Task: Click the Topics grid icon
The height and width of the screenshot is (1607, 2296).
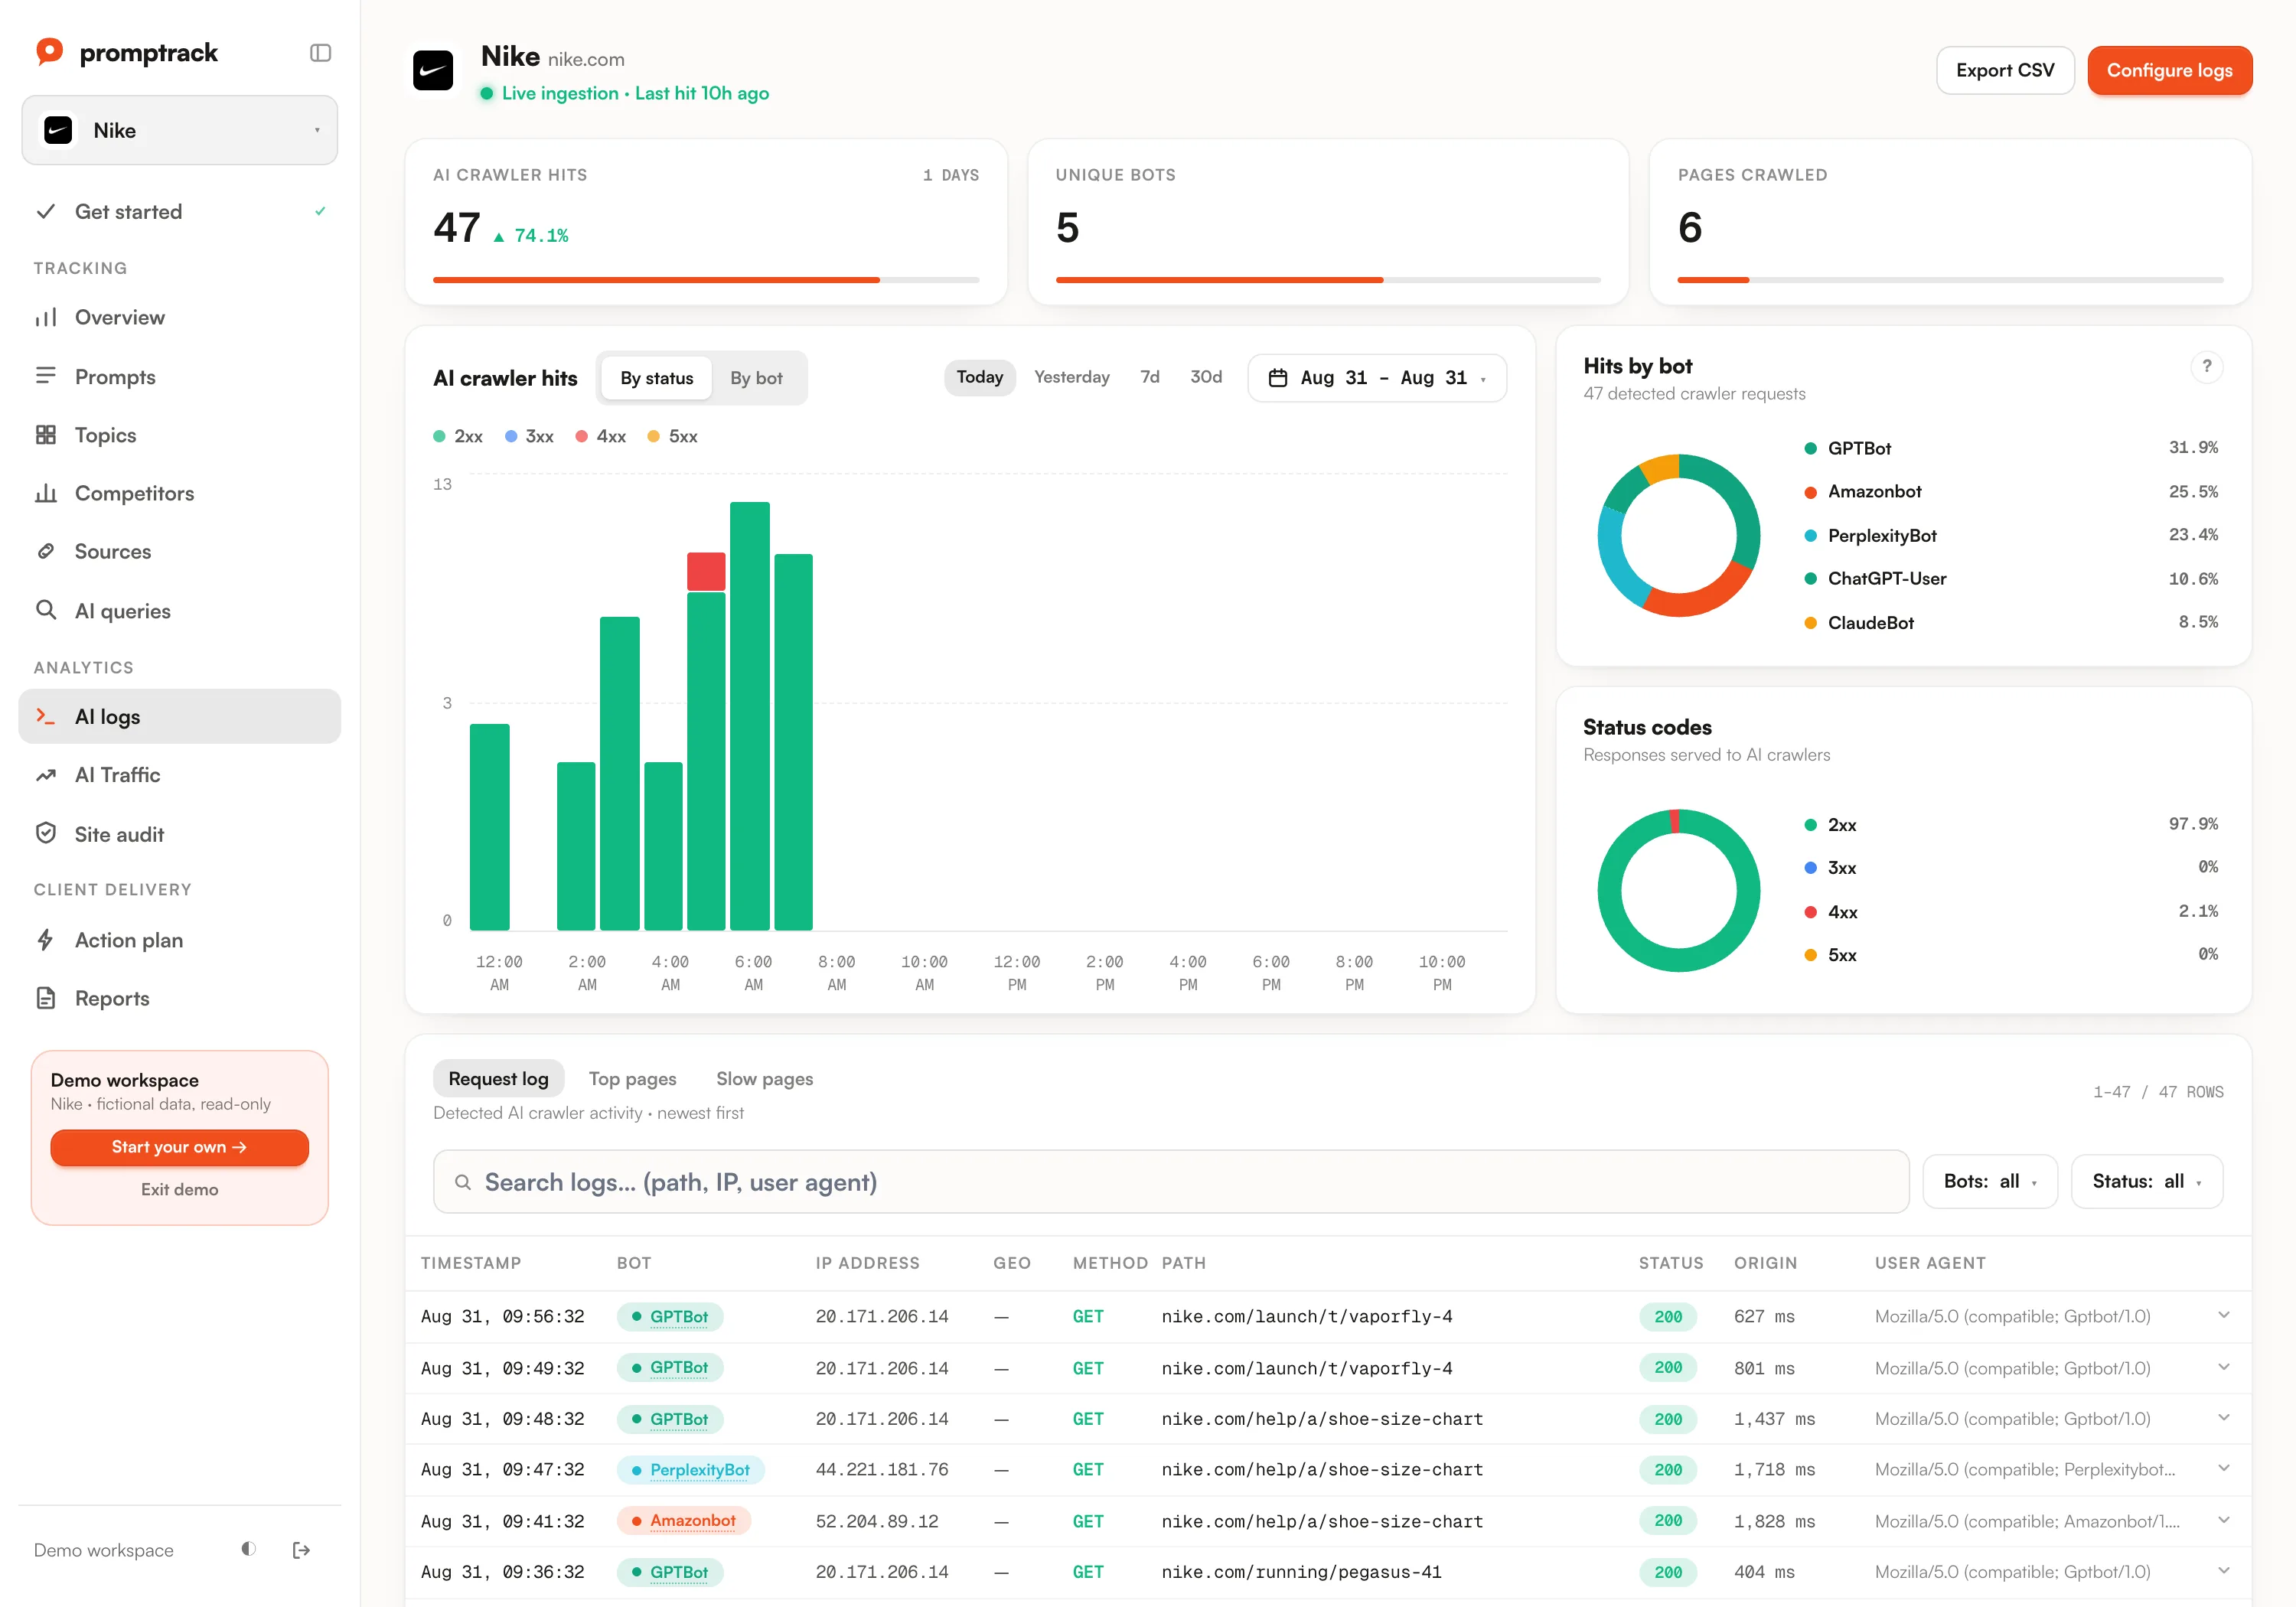Action: 46,435
